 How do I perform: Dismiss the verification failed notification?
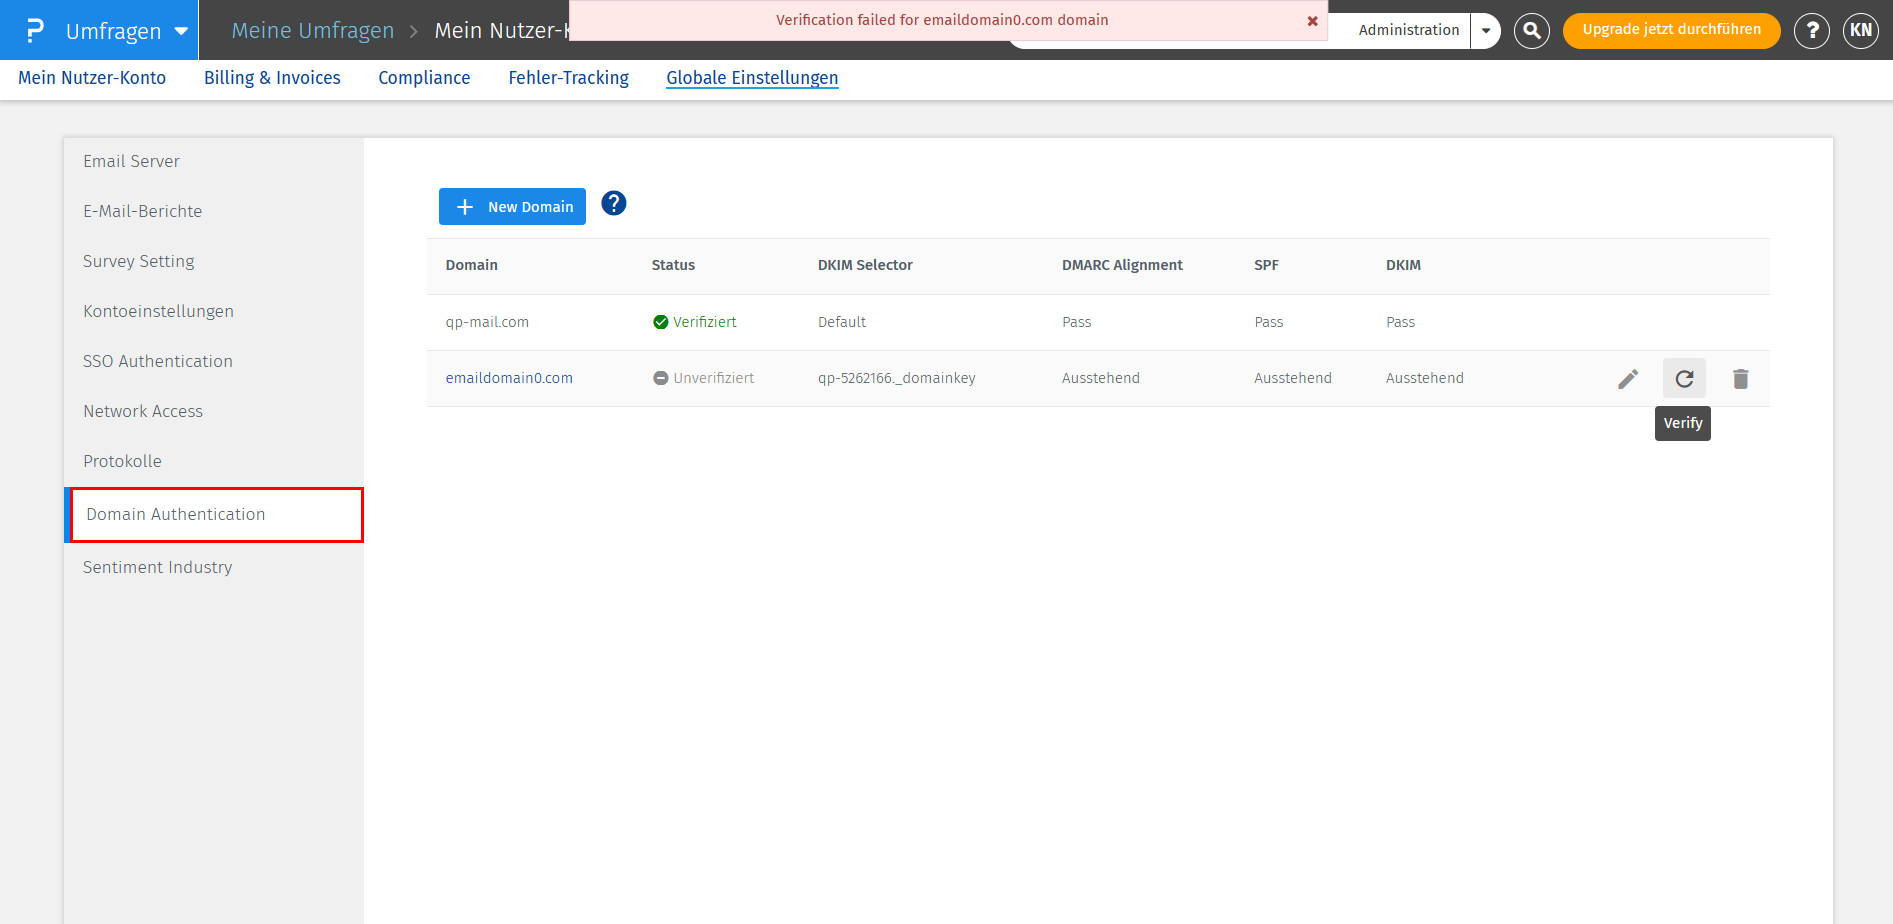(x=1312, y=21)
